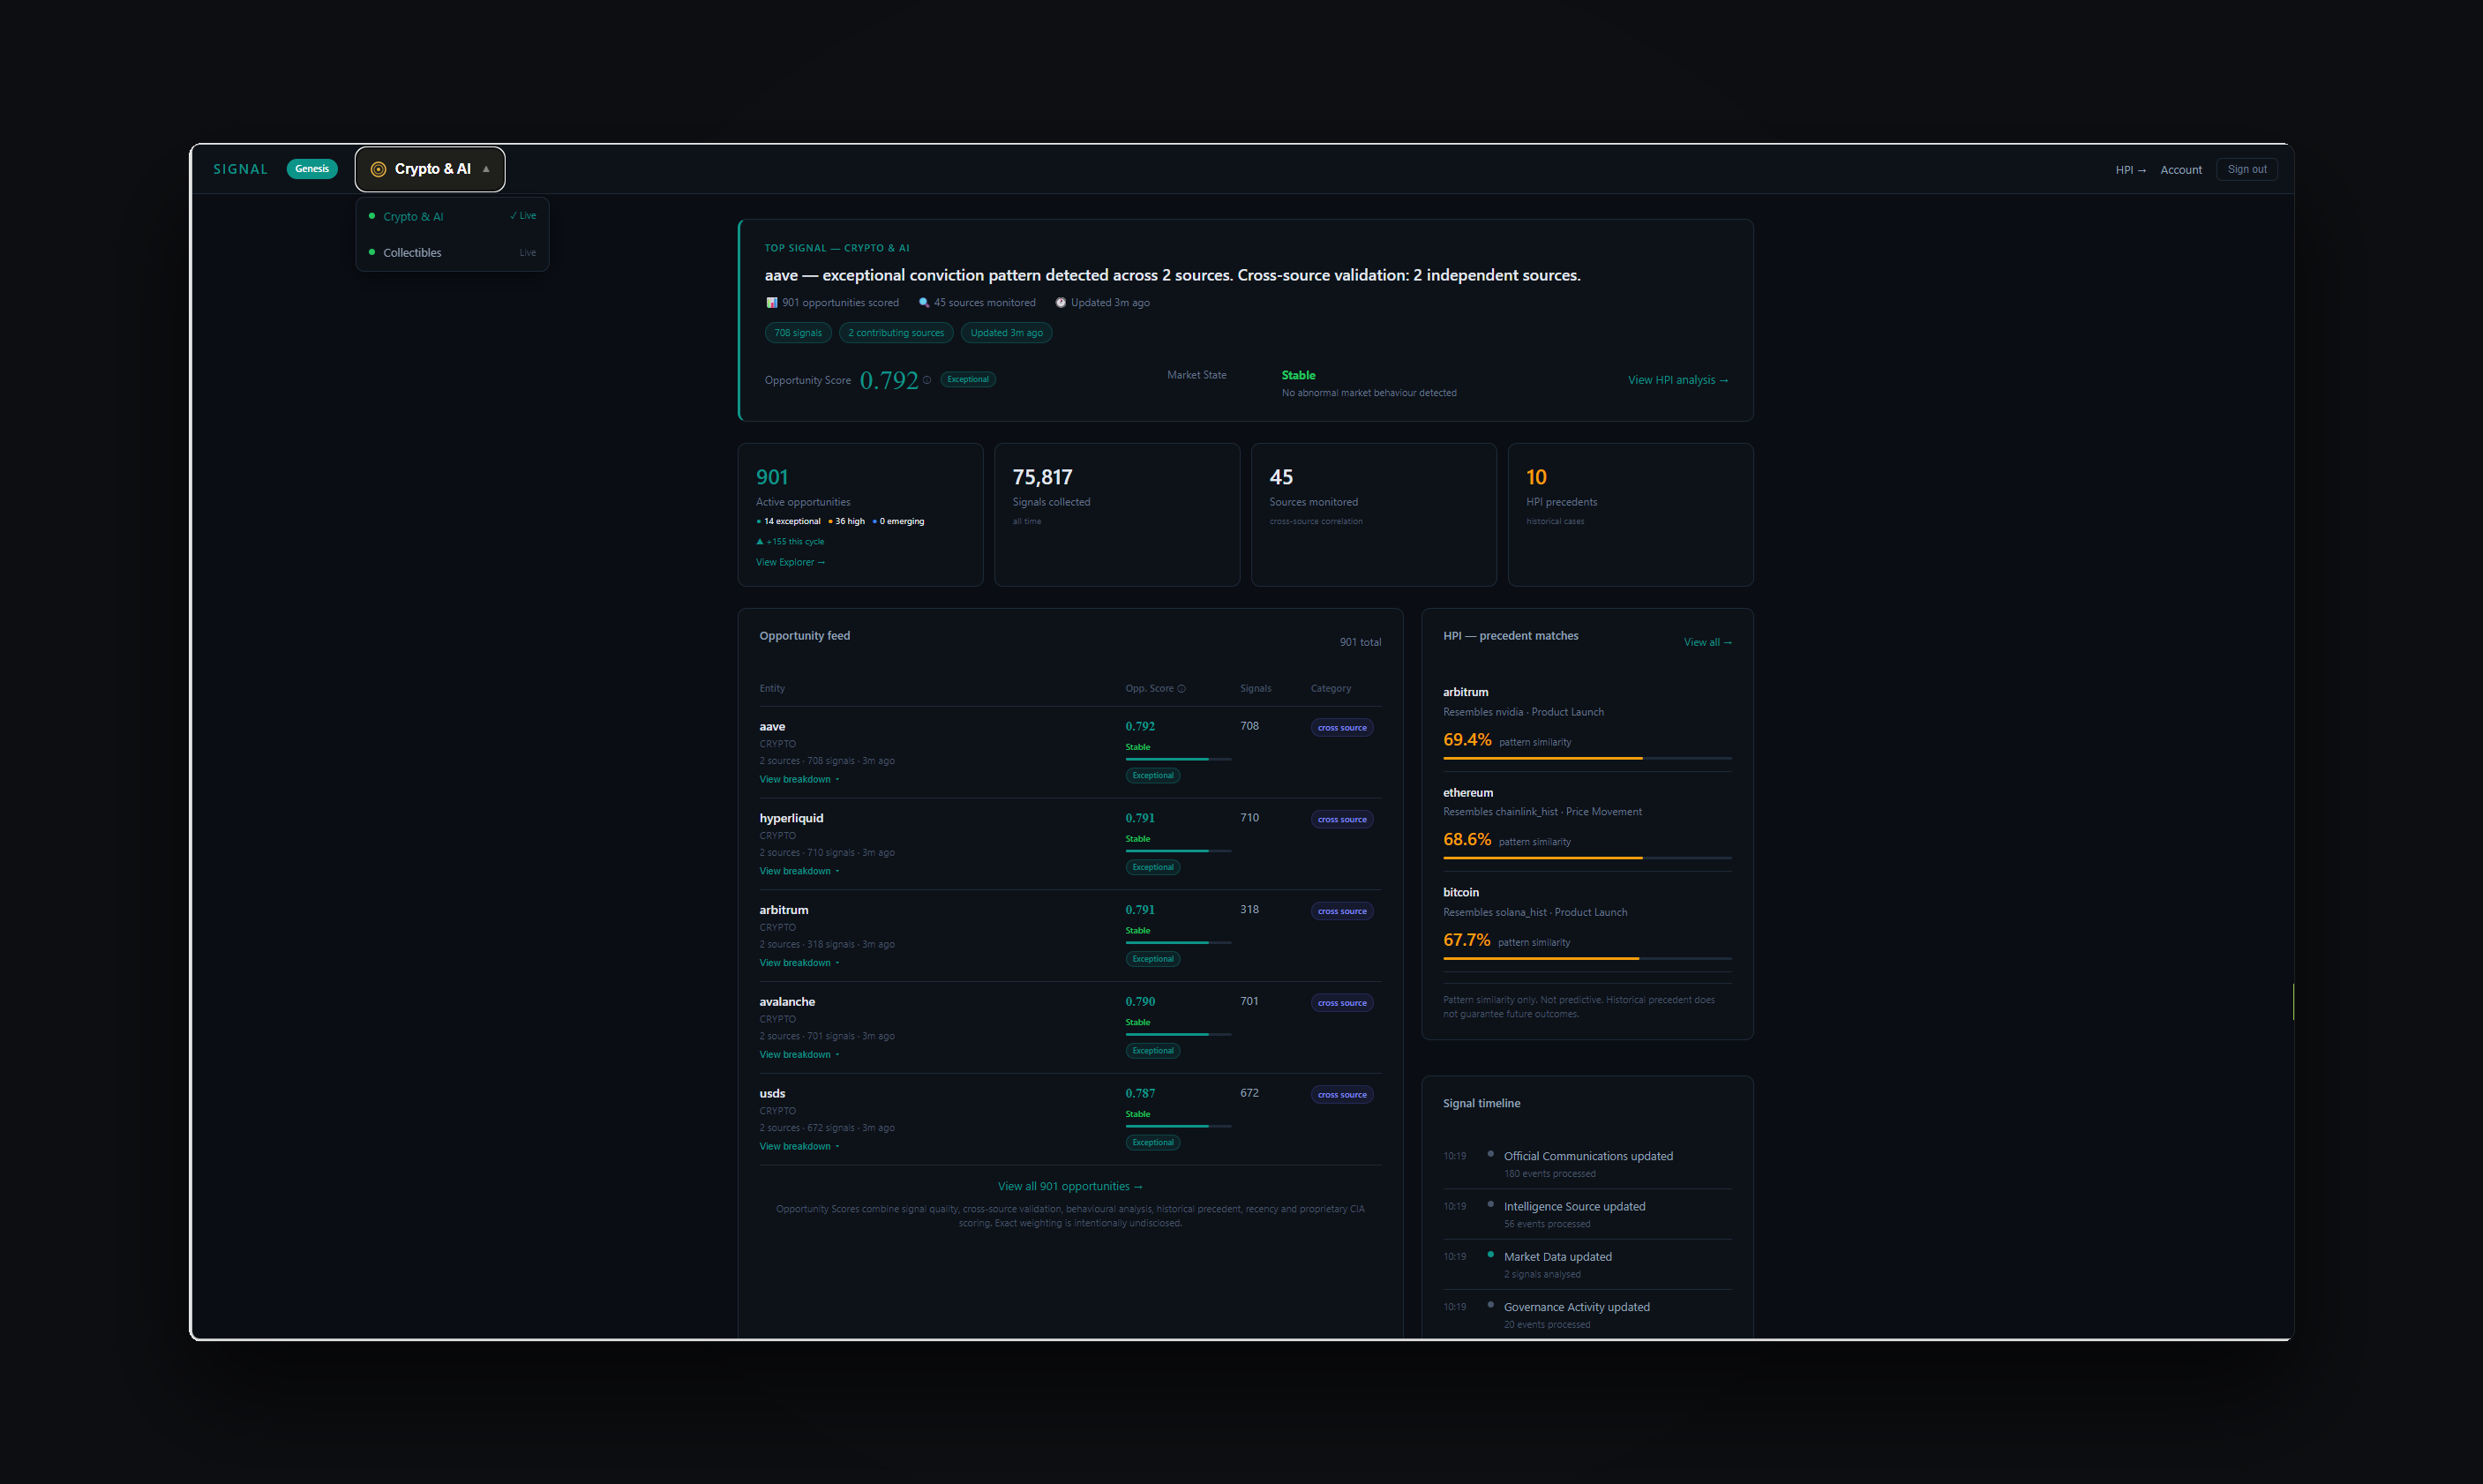Click the Entity column header

(x=772, y=689)
